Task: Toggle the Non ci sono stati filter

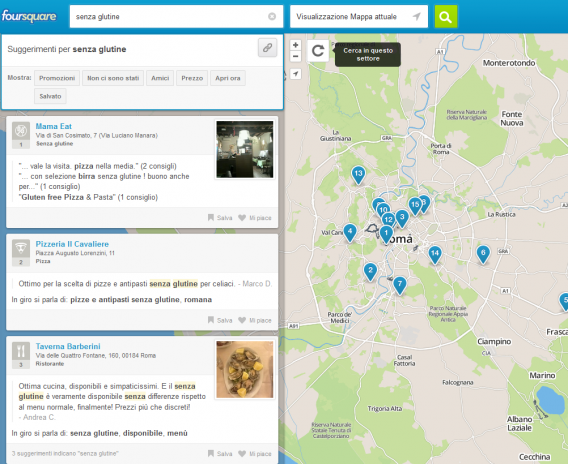Action: click(113, 78)
